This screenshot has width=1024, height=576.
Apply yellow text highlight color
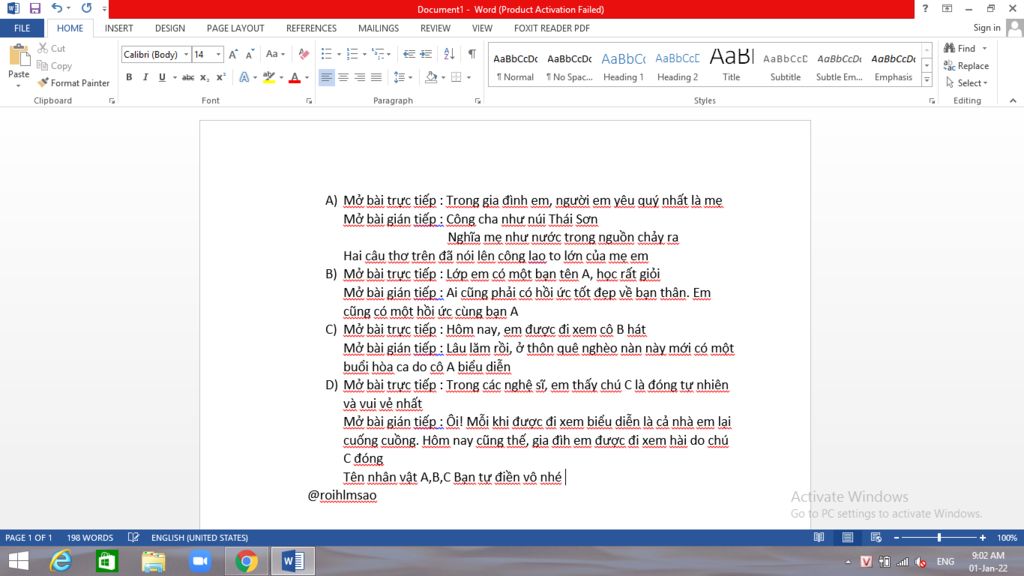[x=268, y=77]
